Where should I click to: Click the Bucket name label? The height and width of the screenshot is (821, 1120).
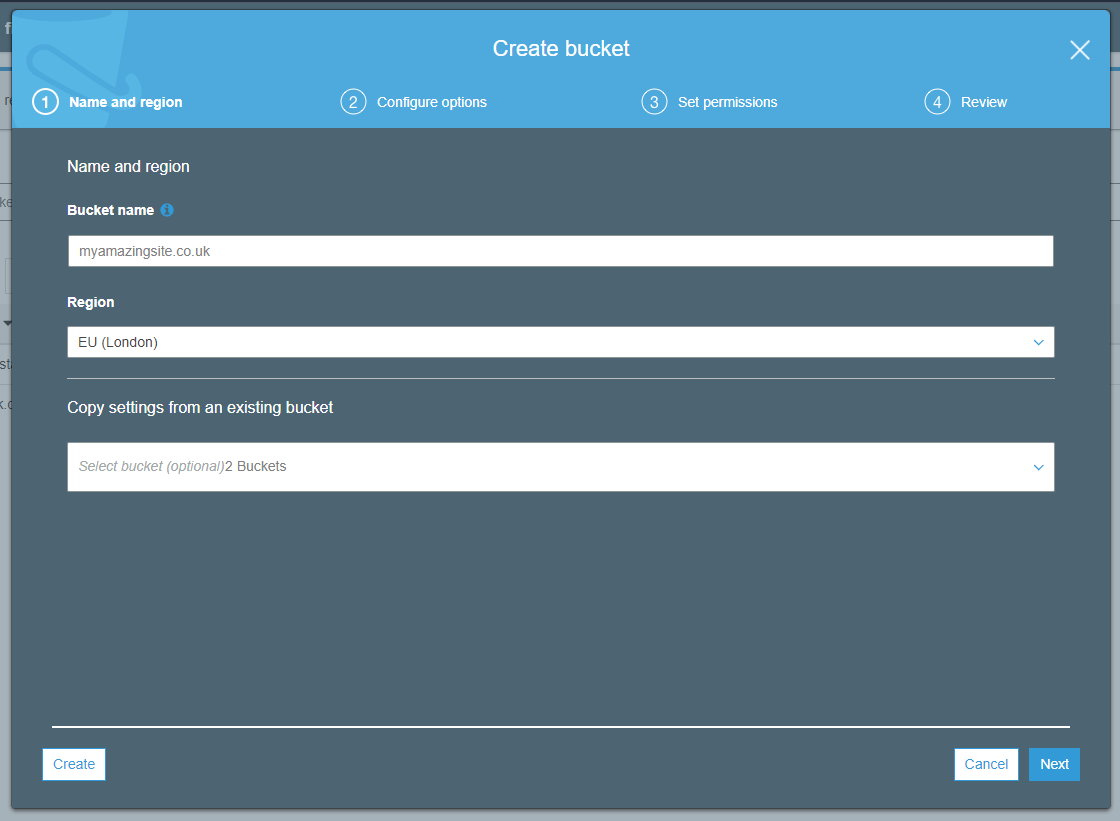[111, 210]
